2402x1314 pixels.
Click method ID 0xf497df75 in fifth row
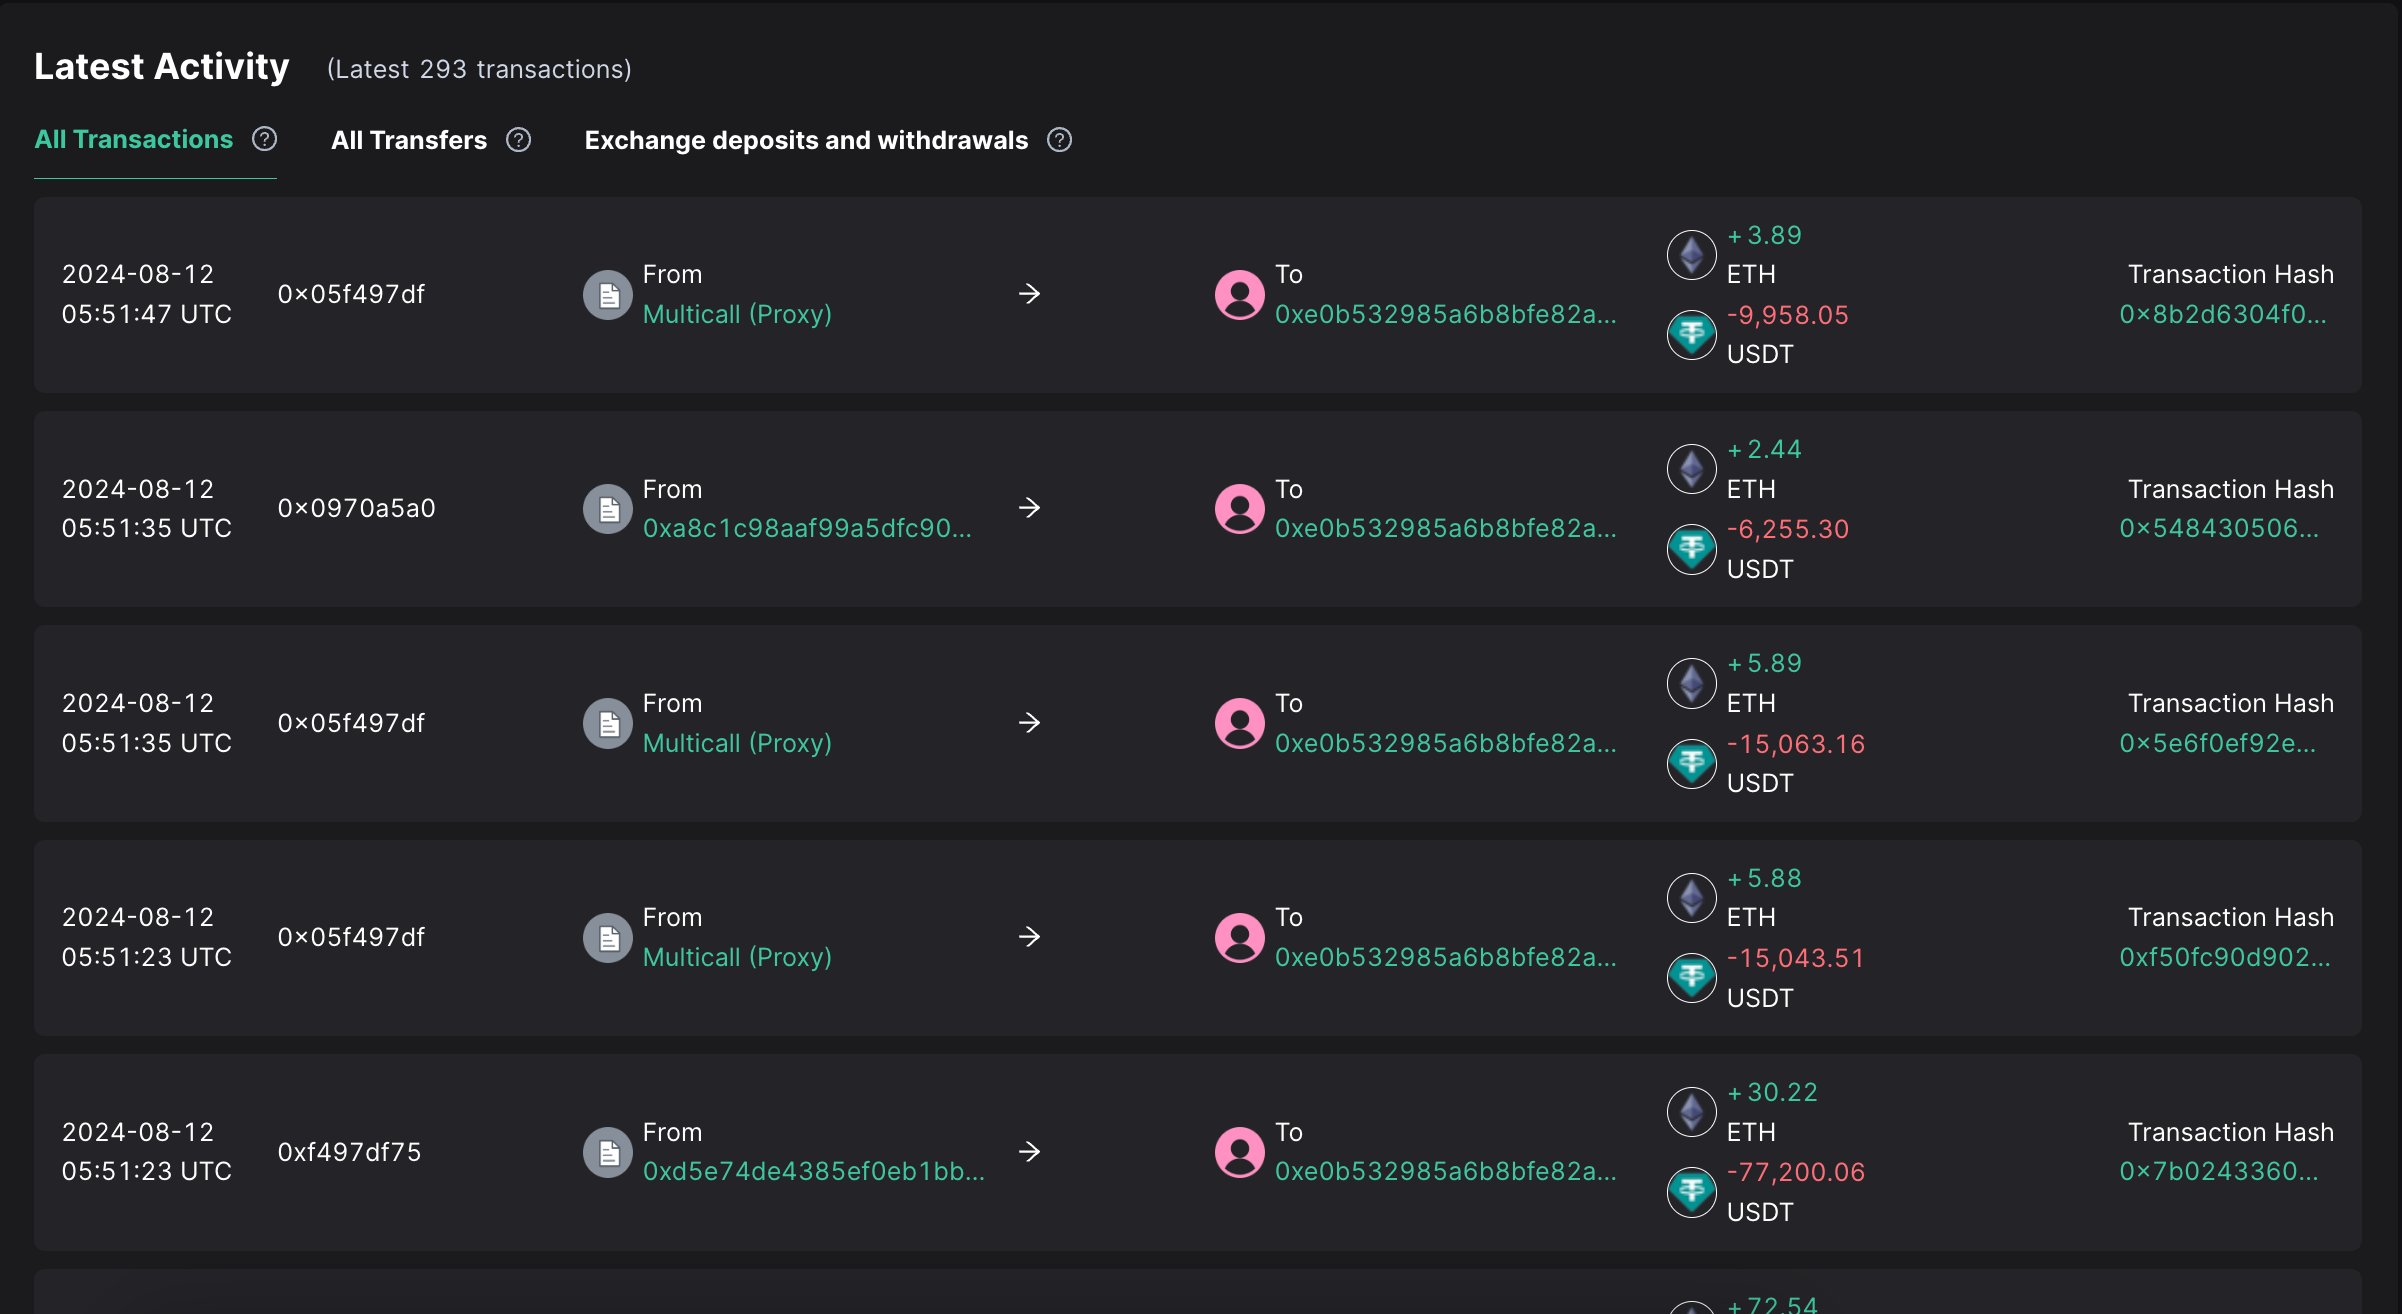click(x=349, y=1152)
